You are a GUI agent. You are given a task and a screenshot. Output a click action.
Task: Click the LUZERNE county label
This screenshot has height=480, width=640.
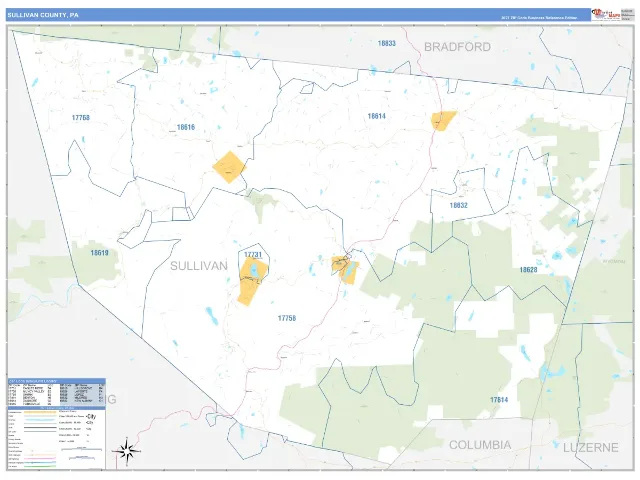pos(591,448)
